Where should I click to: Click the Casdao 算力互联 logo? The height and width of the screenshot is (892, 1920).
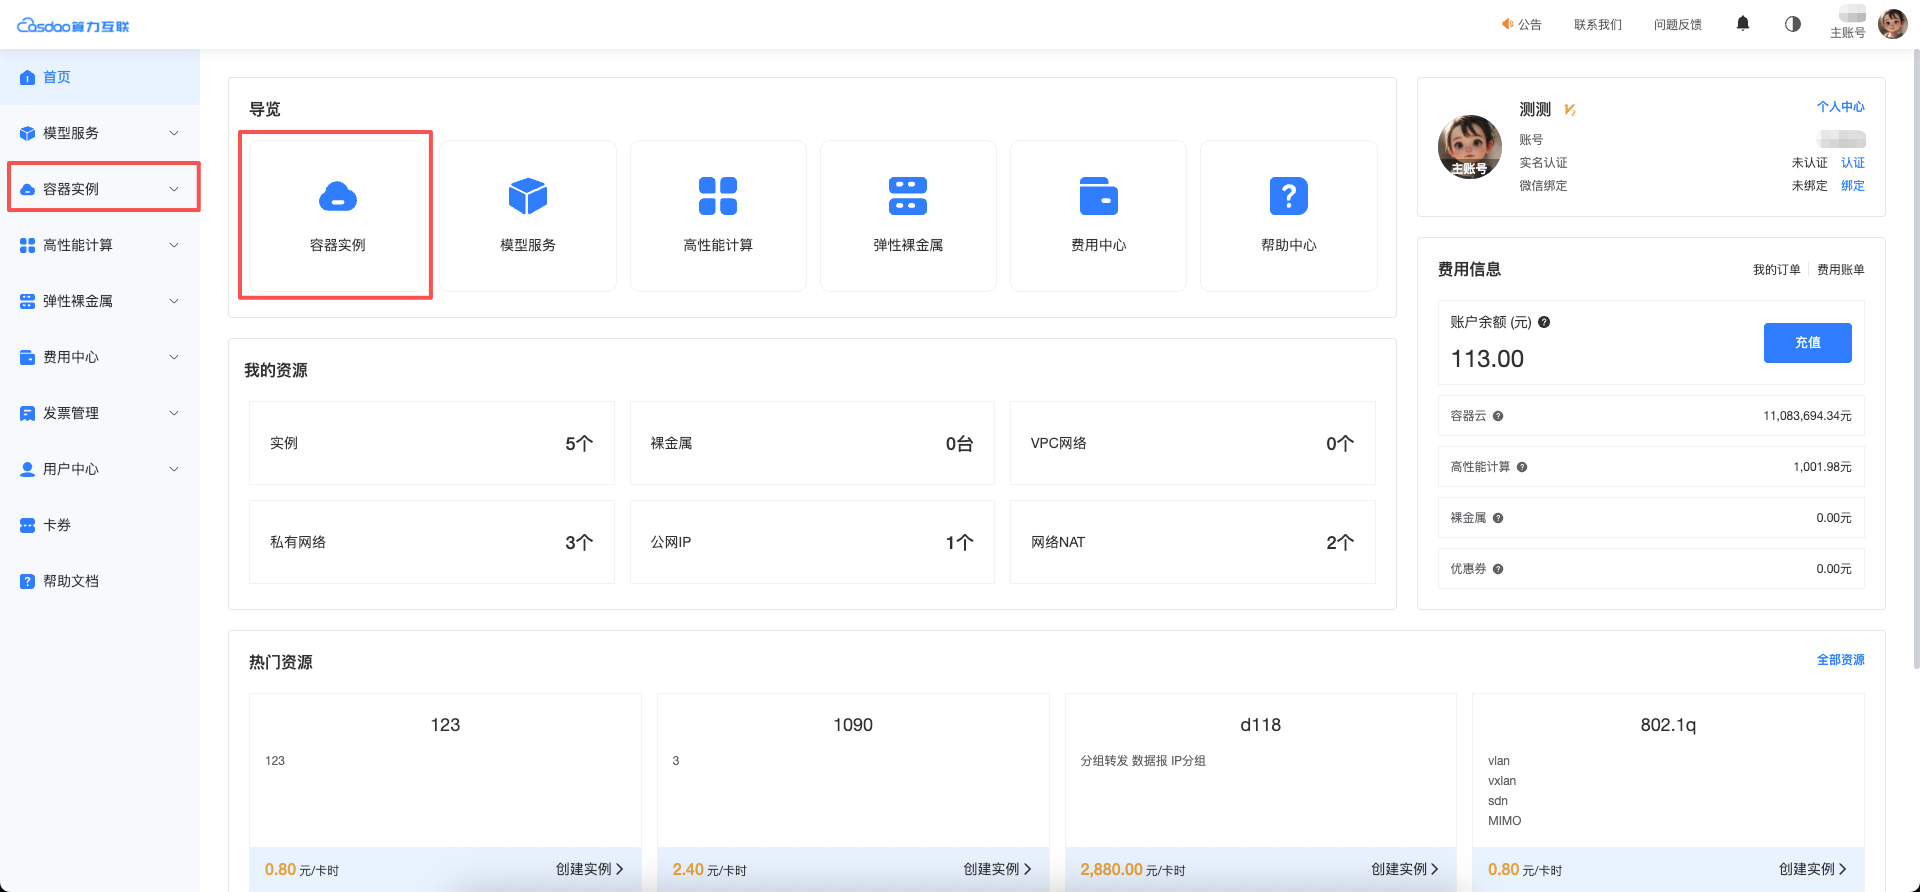click(x=73, y=25)
